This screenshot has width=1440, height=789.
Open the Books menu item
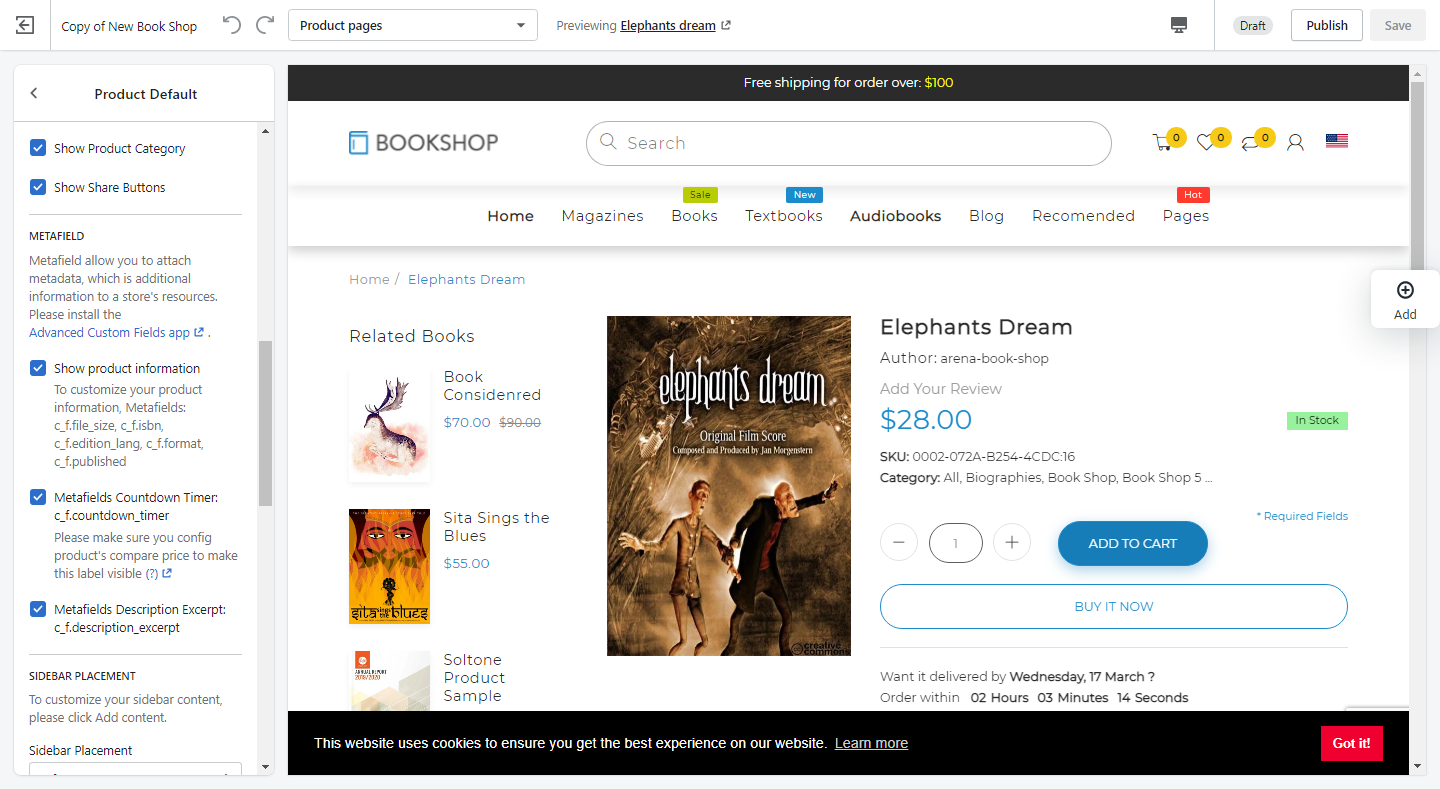[x=694, y=216]
